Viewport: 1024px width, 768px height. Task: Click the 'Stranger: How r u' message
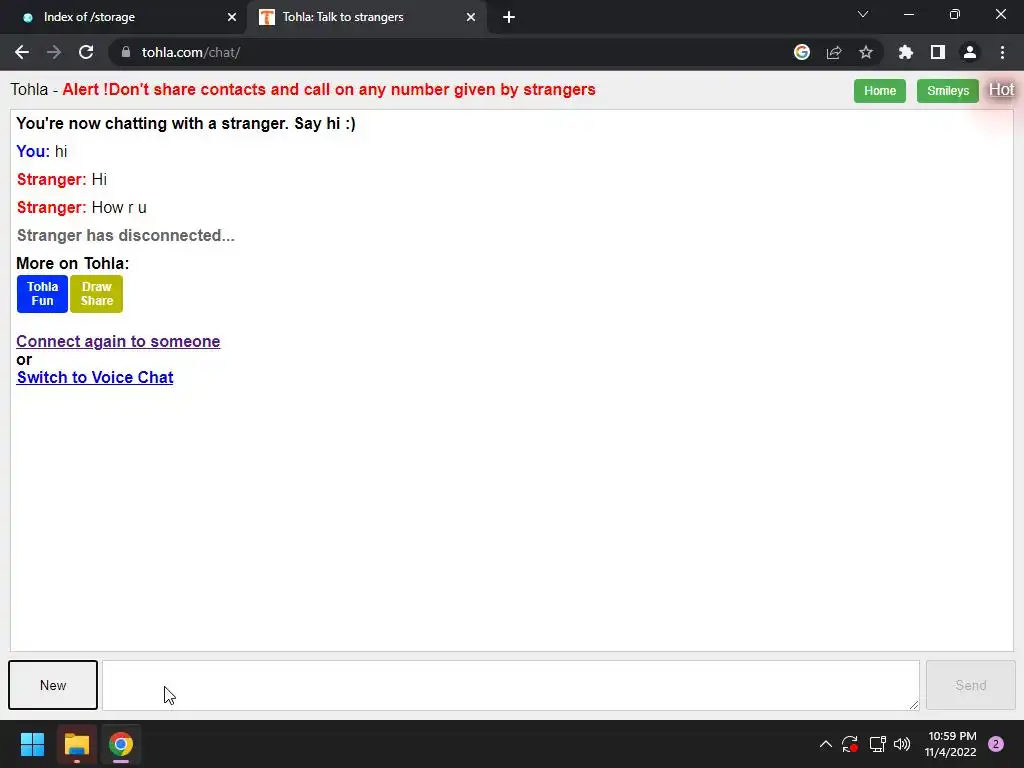[x=82, y=207]
